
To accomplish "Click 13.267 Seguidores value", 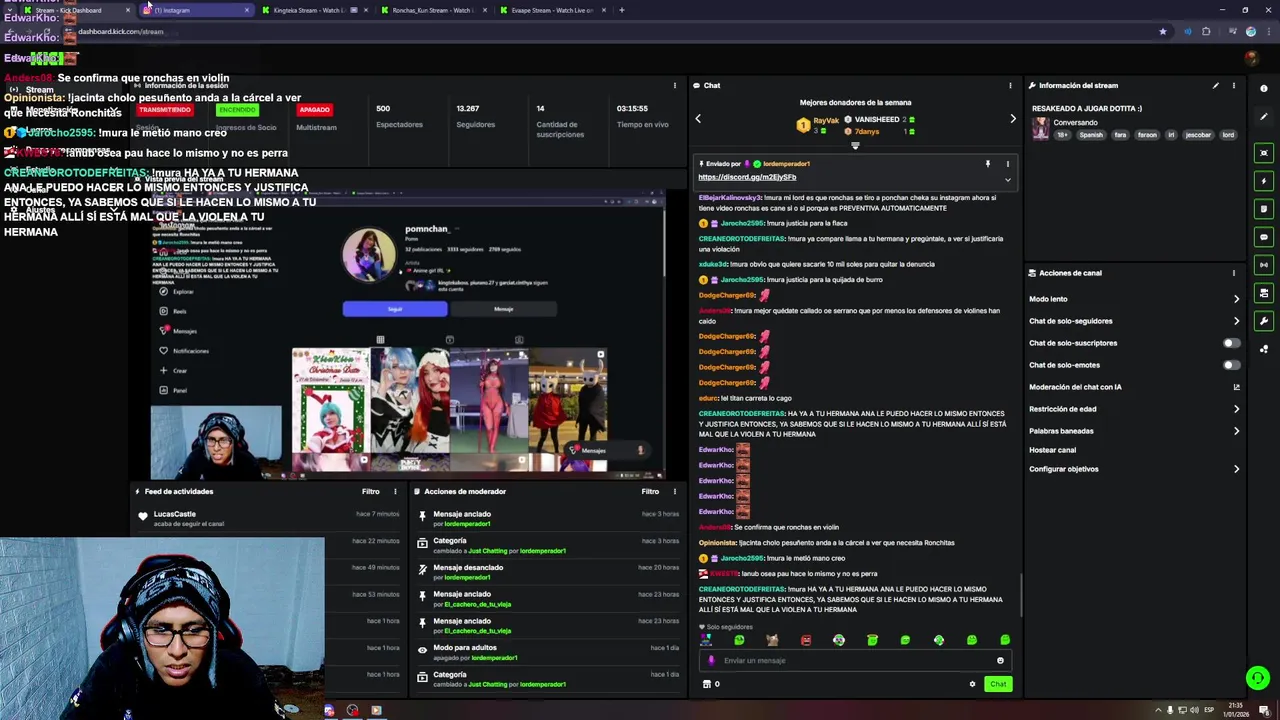I will coord(468,108).
